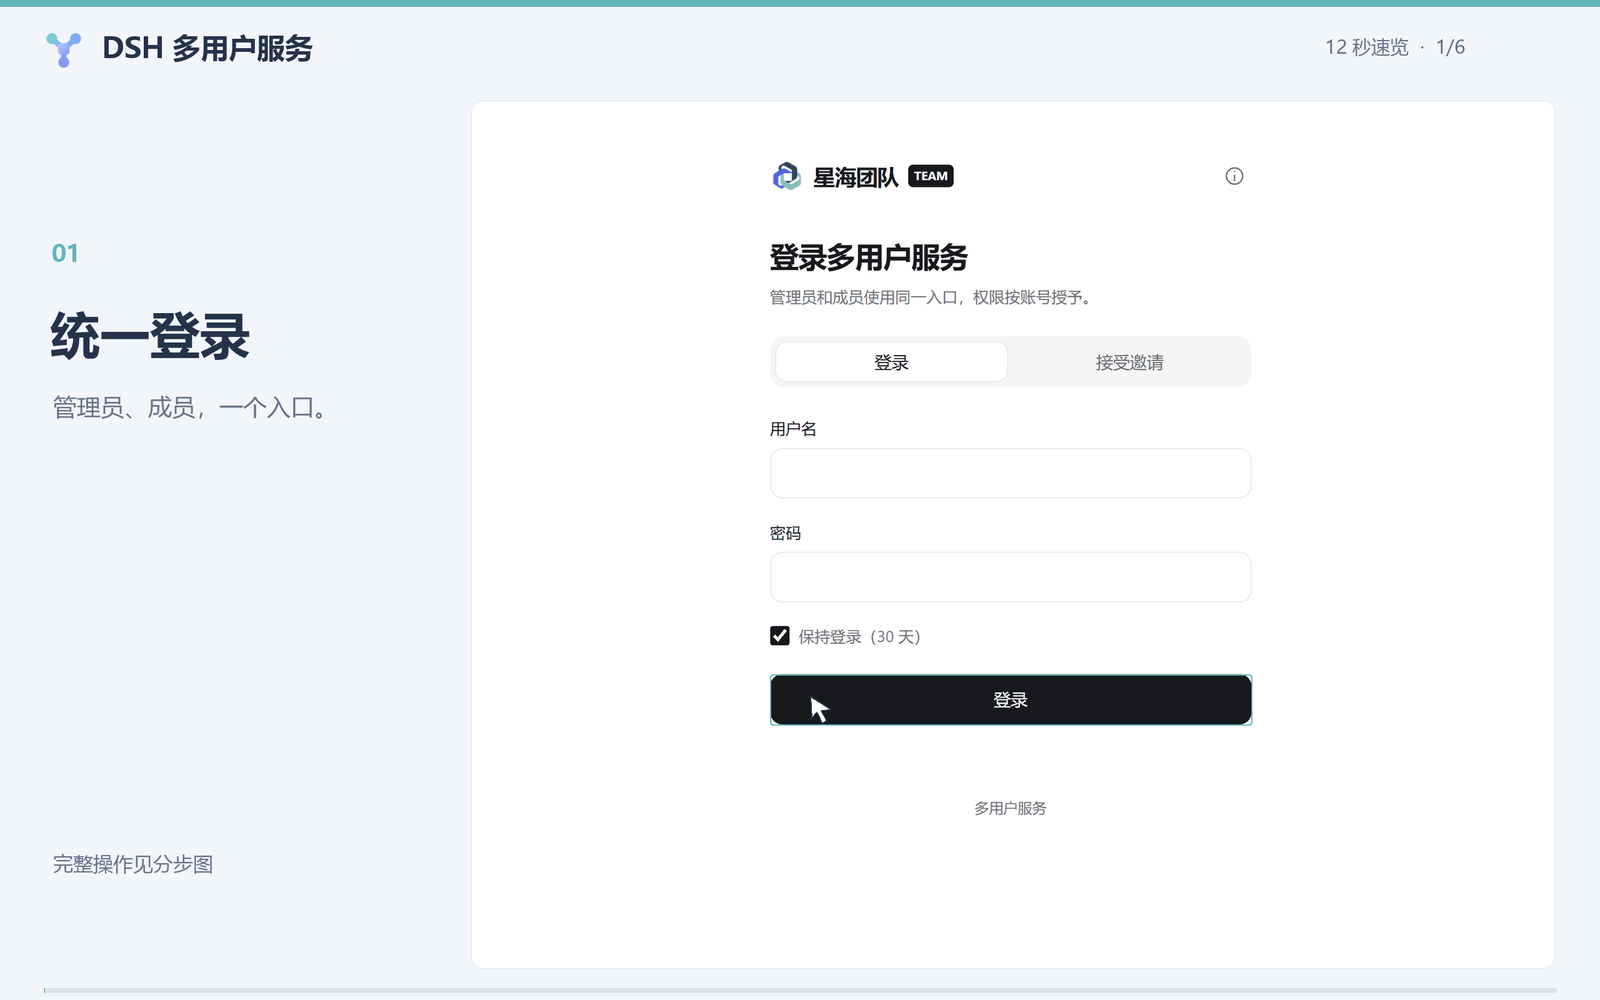Viewport: 1600px width, 1000px height.
Task: Click the bottom progress bar
Action: pos(800,991)
